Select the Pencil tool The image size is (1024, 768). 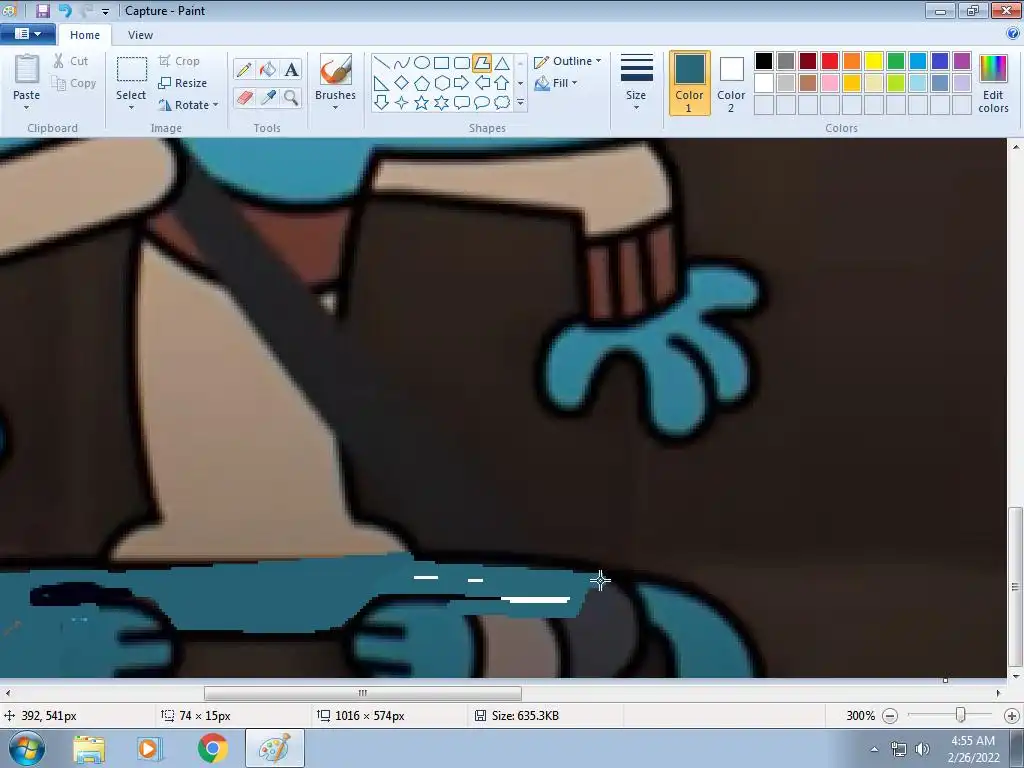click(x=244, y=69)
